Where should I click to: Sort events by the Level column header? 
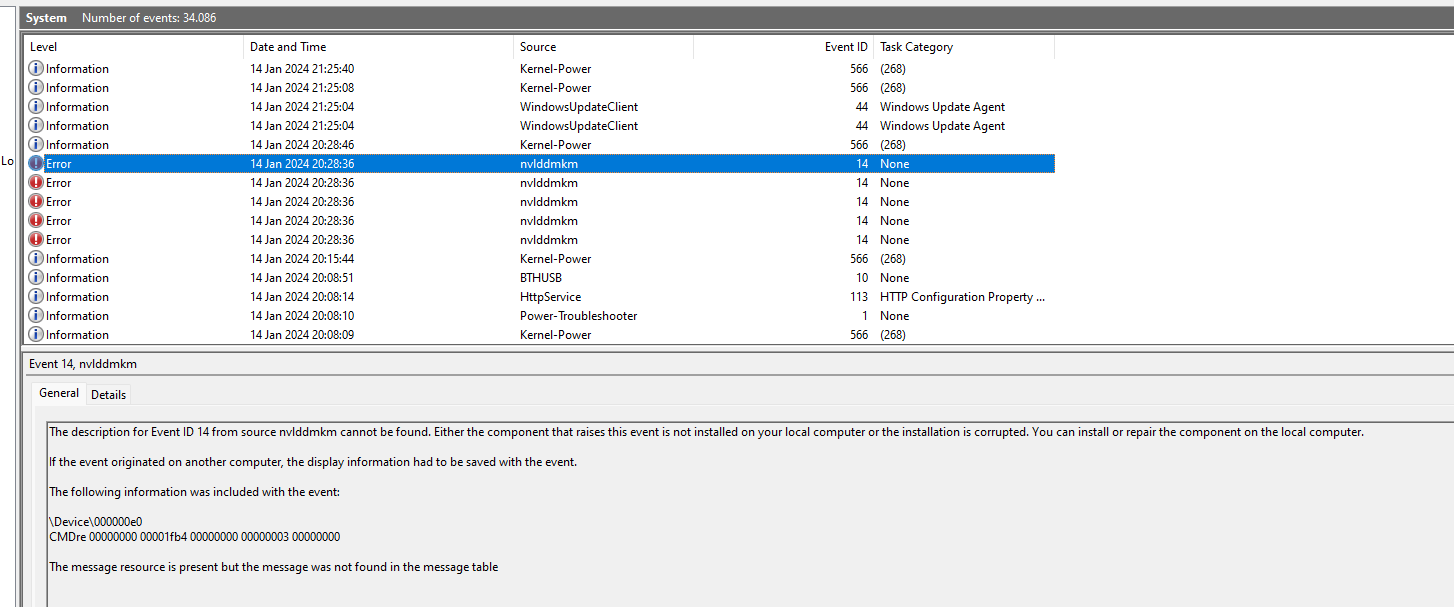click(134, 47)
